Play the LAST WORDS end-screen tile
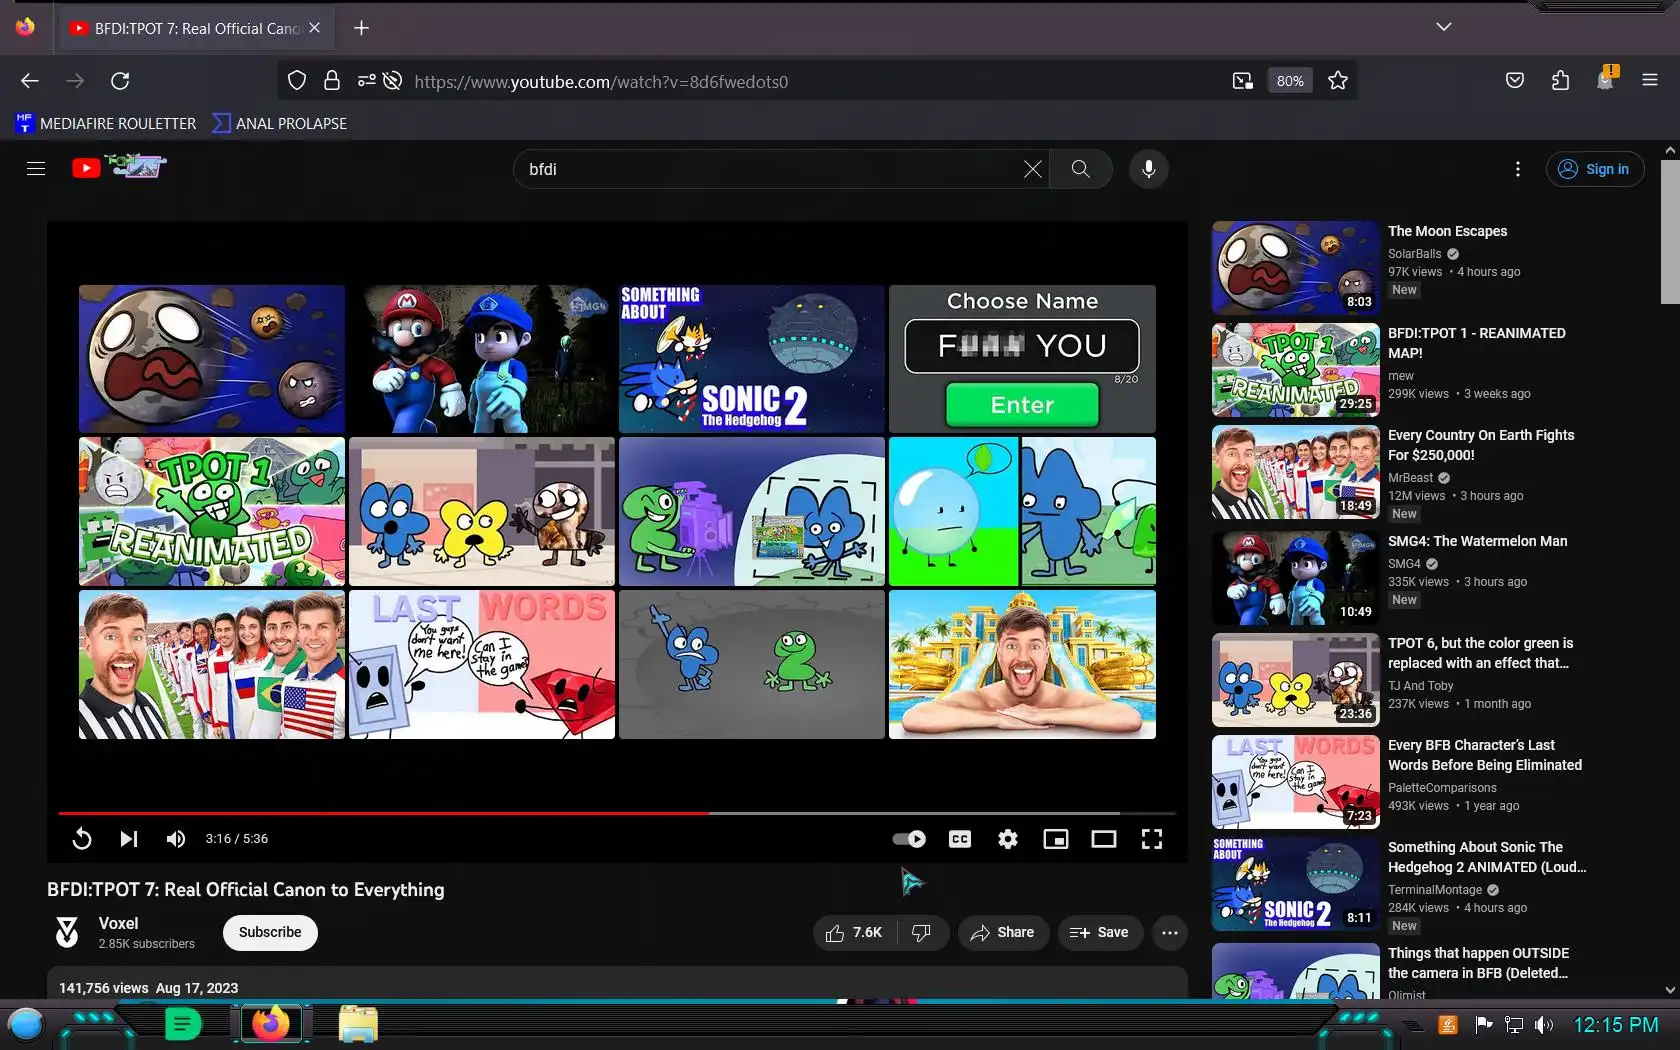 [x=482, y=665]
